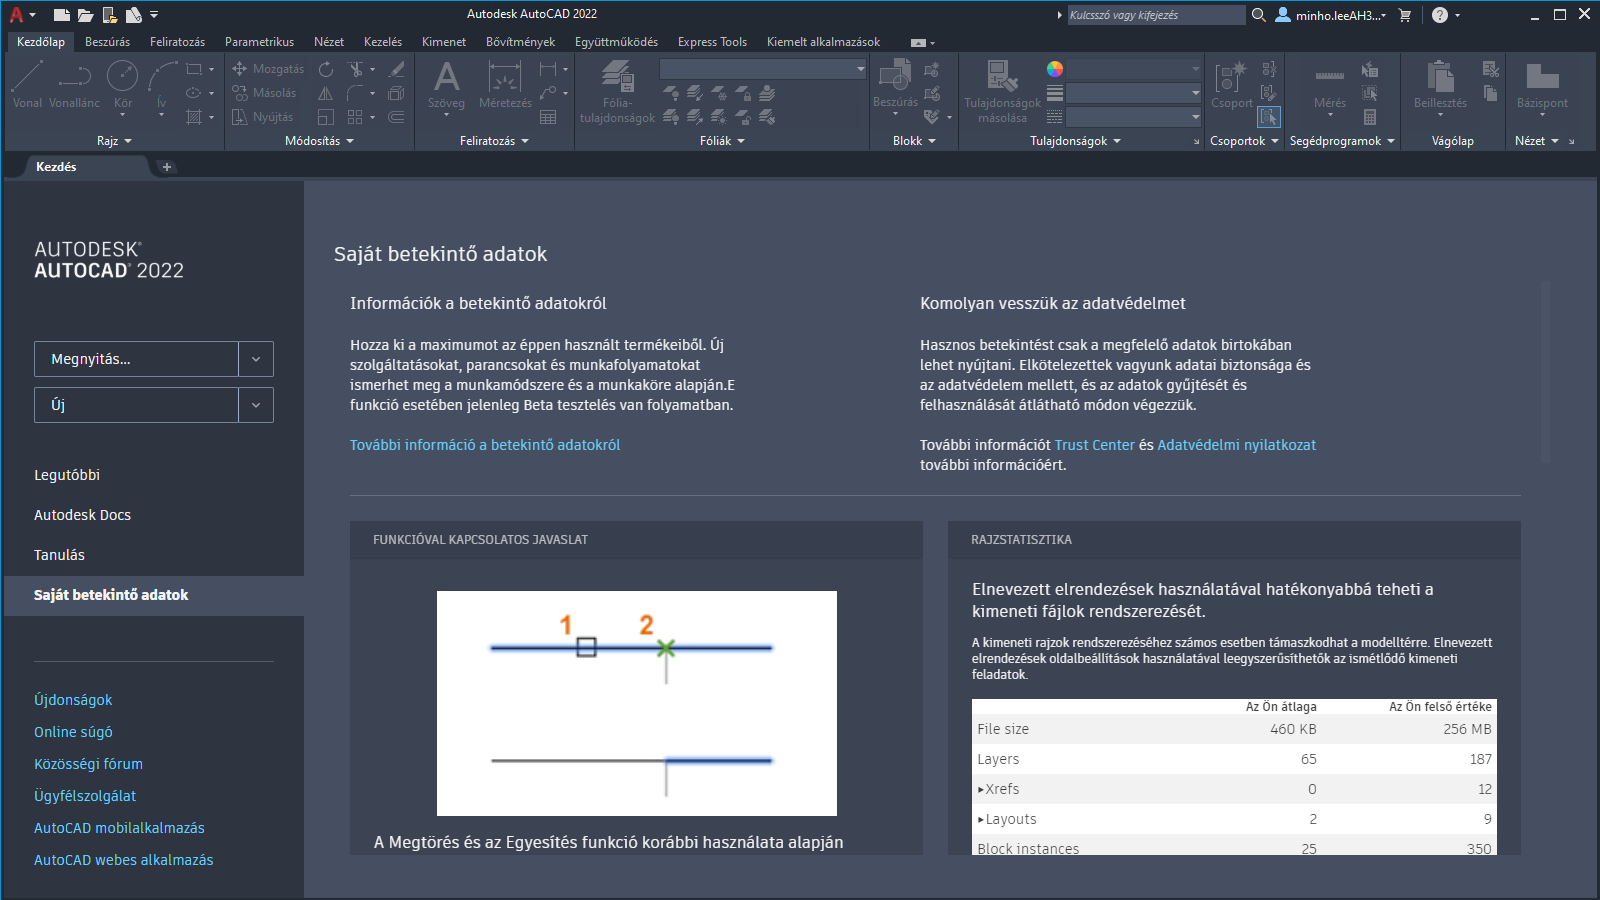Image resolution: width=1600 pixels, height=900 pixels.
Task: Open the user account minho.leeAH3 dropdown
Action: tap(1341, 15)
